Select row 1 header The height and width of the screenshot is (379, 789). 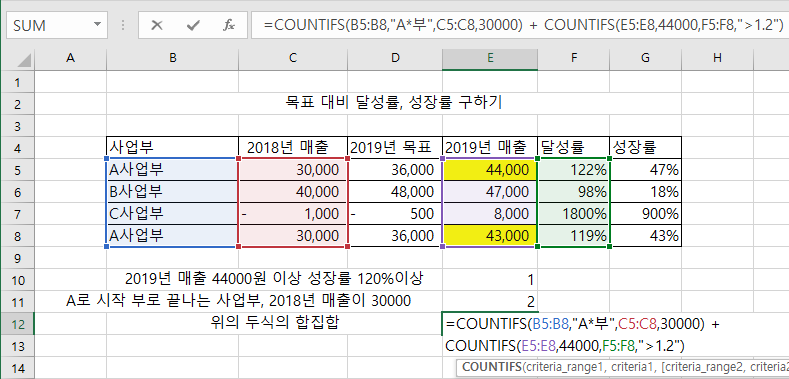tap(18, 82)
